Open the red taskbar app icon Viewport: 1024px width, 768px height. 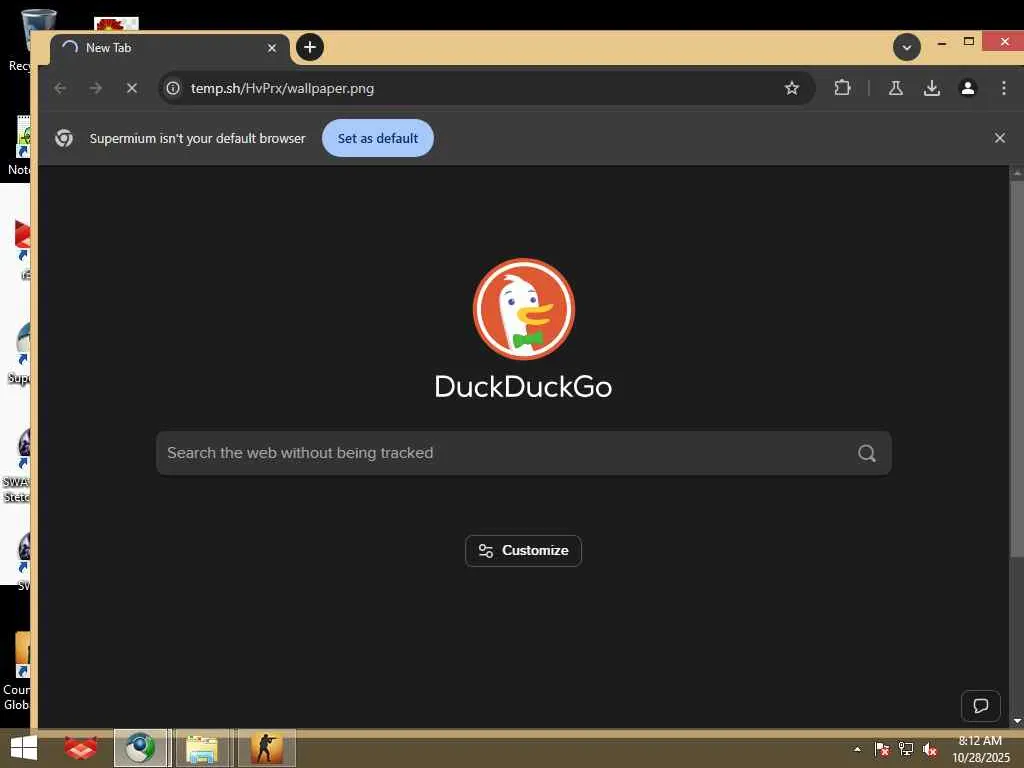pyautogui.click(x=80, y=748)
